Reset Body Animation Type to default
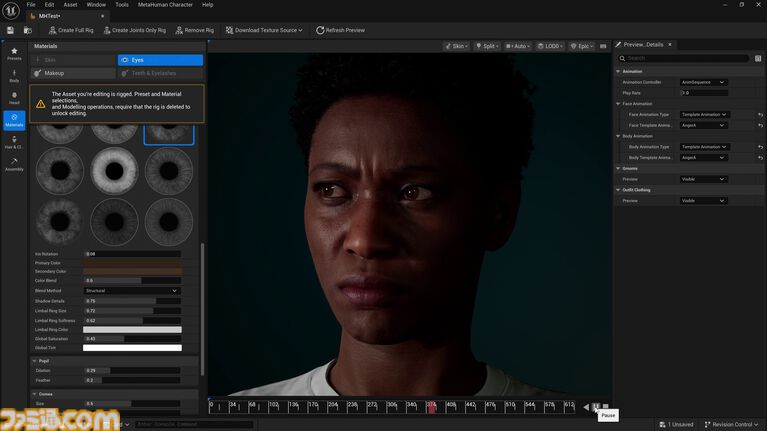 pos(760,147)
